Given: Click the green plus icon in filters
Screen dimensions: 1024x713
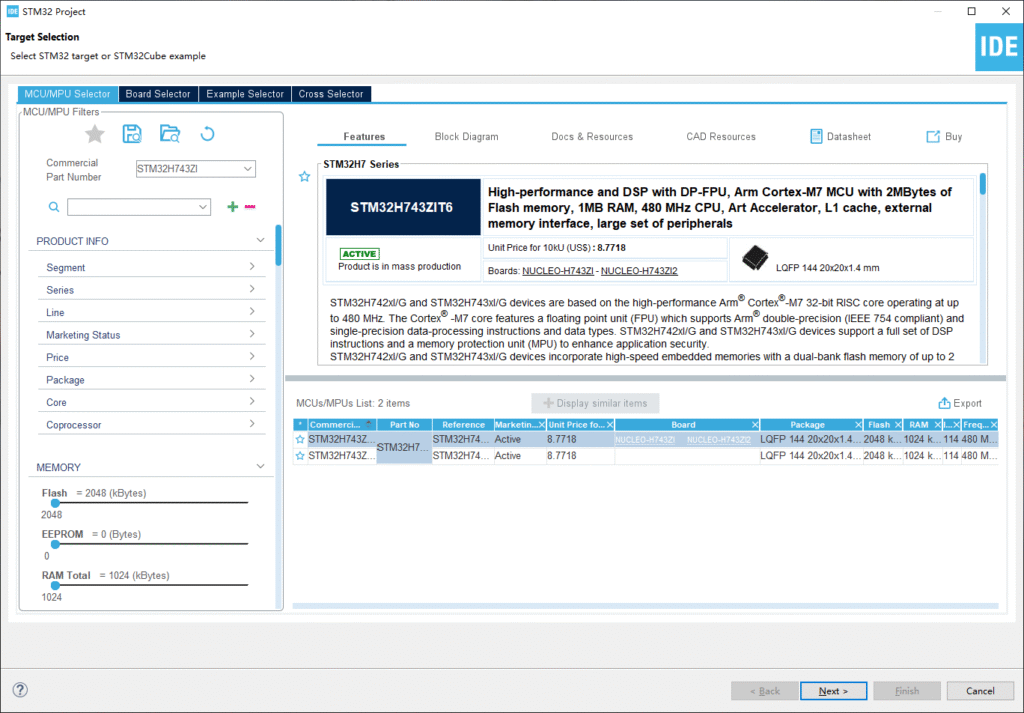Looking at the screenshot, I should [232, 207].
